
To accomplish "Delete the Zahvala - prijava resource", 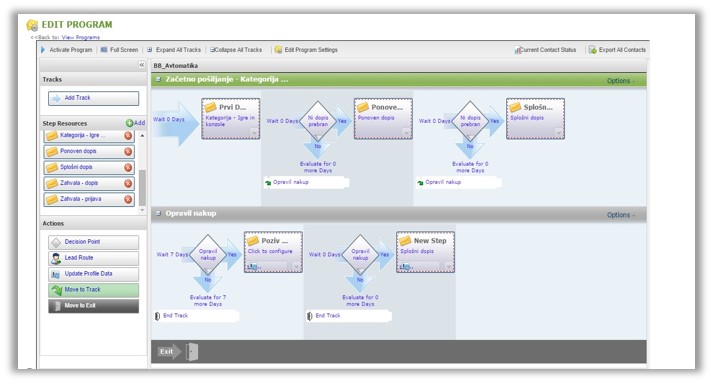I will click(128, 199).
